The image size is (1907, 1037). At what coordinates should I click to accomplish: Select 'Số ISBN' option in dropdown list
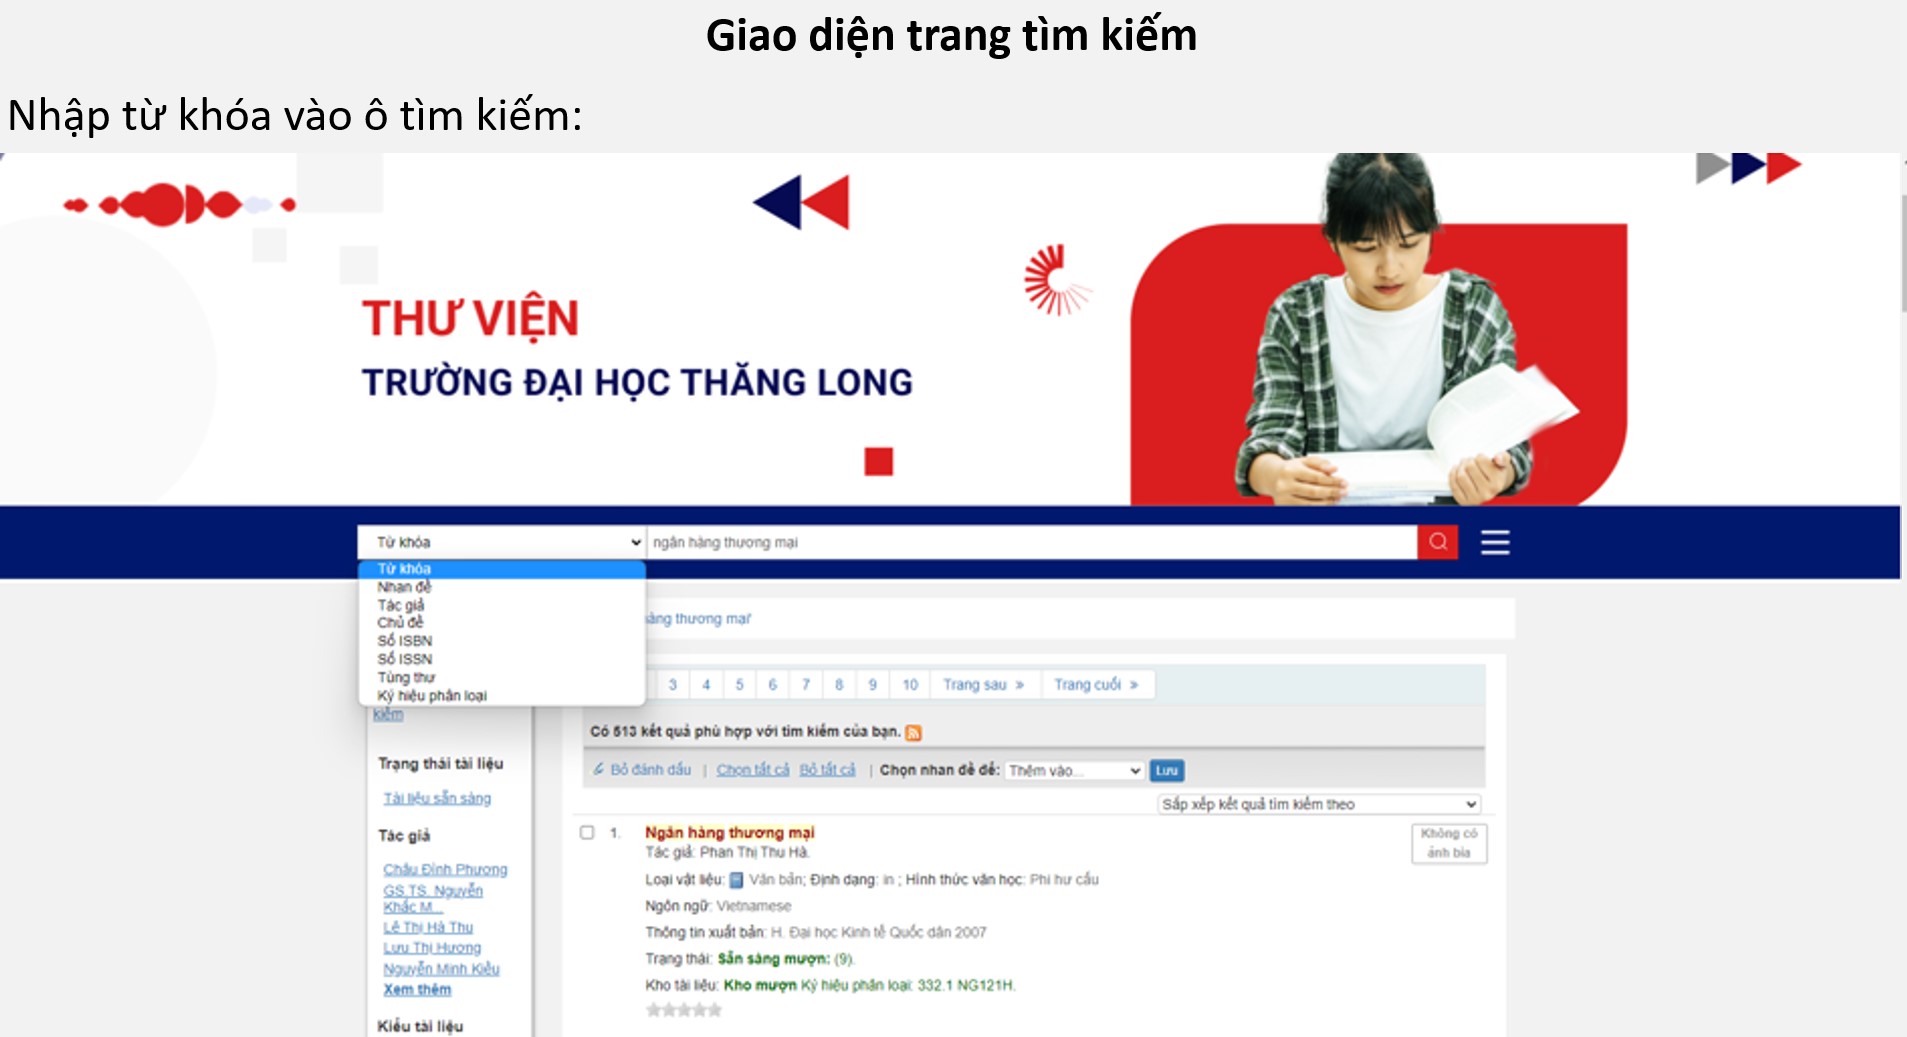501,641
